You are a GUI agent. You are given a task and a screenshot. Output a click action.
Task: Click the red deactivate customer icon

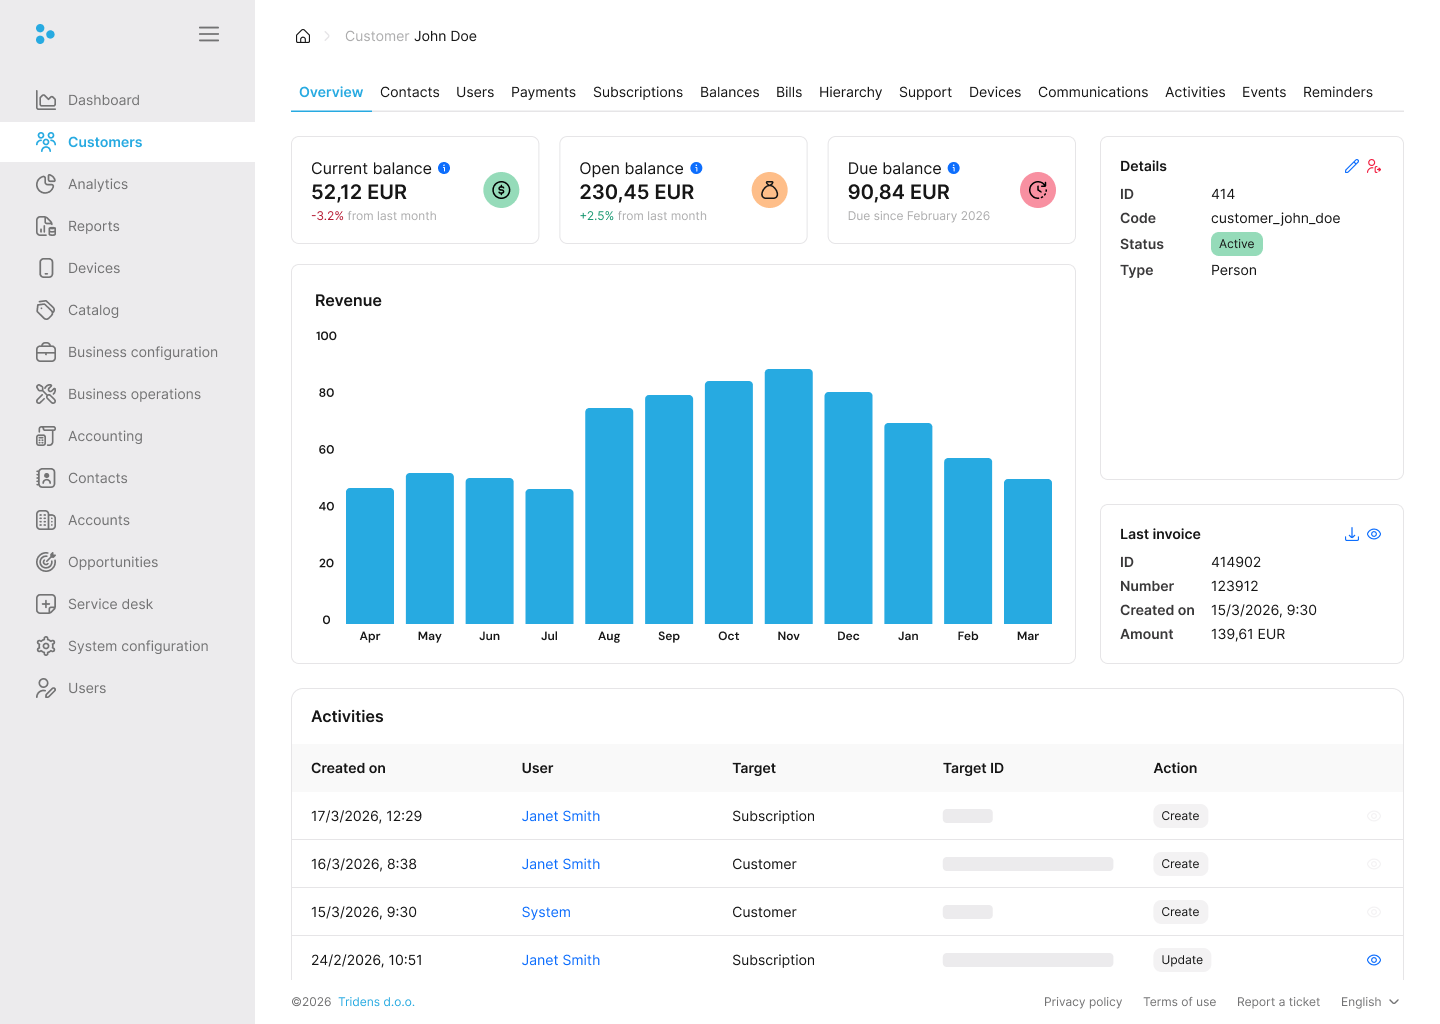(1374, 166)
